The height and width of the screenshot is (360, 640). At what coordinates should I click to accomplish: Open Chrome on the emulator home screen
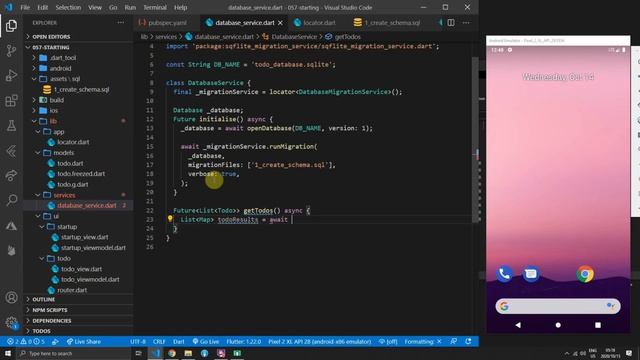tap(585, 274)
